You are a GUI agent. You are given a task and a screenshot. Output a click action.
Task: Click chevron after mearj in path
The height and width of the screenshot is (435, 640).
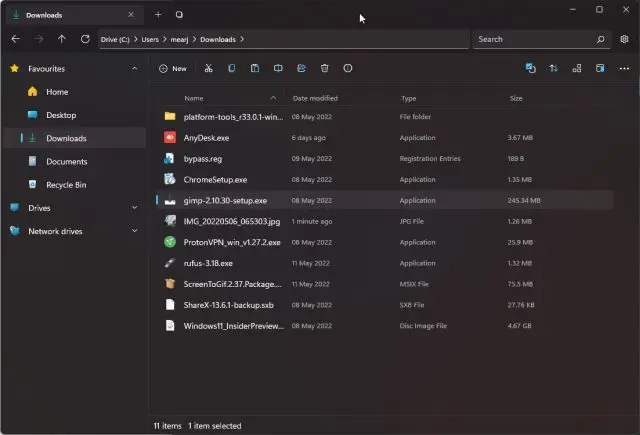pos(194,39)
